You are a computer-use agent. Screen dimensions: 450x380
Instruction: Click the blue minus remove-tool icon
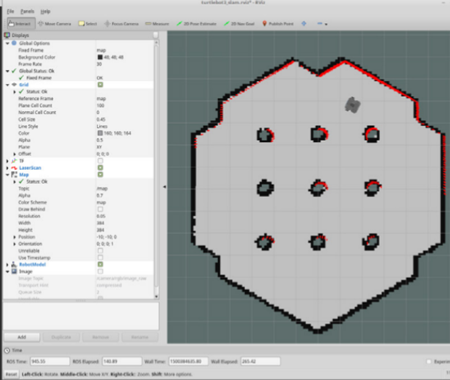(x=320, y=24)
